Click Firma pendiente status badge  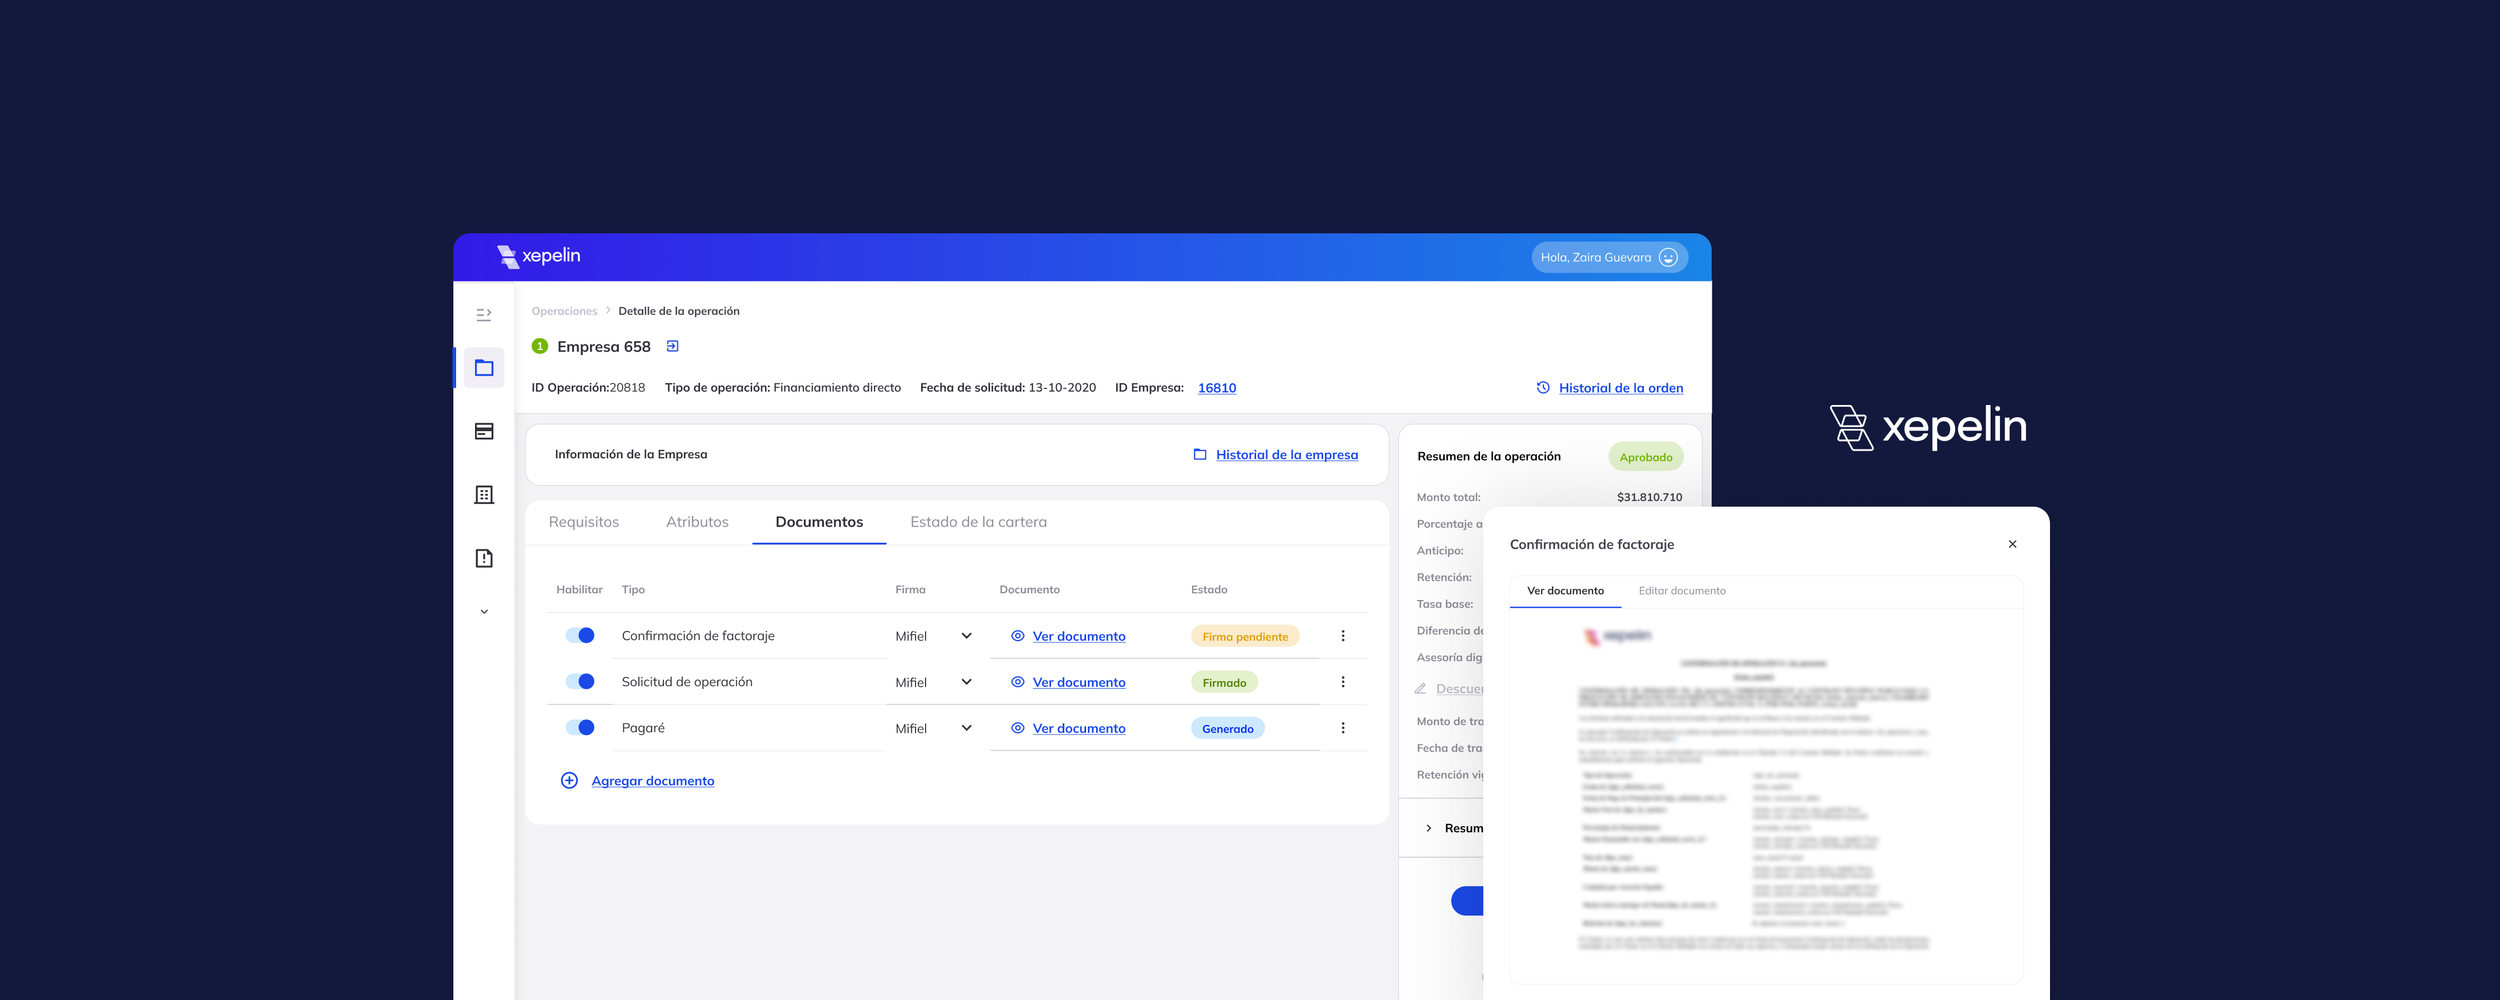tap(1245, 636)
